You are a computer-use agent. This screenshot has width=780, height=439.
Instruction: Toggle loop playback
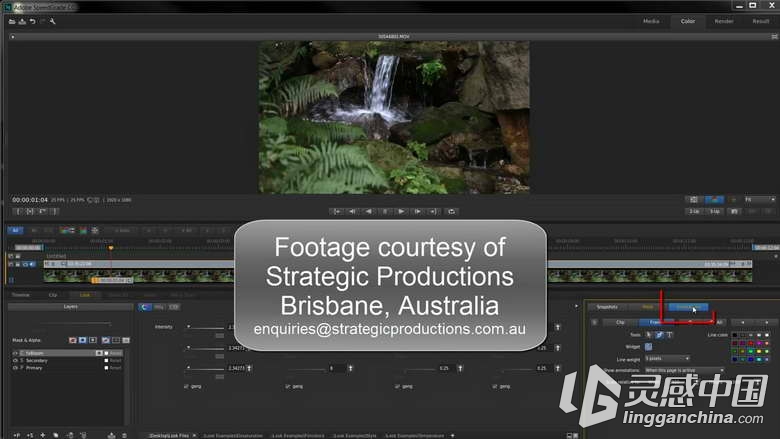pos(451,211)
